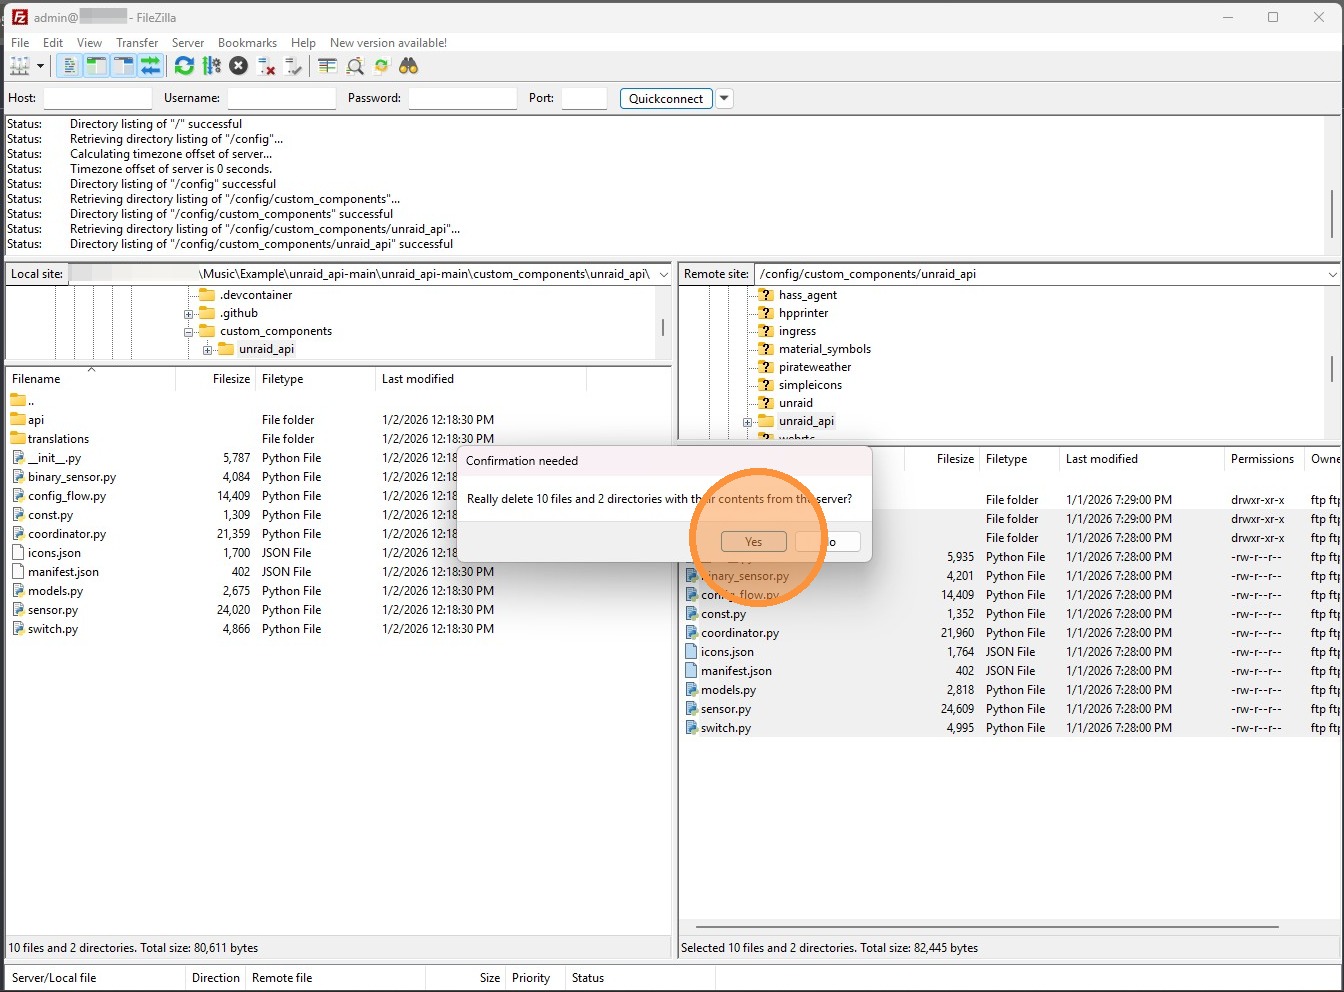Toggle the transfer queue display
1344x992 pixels.
click(150, 66)
